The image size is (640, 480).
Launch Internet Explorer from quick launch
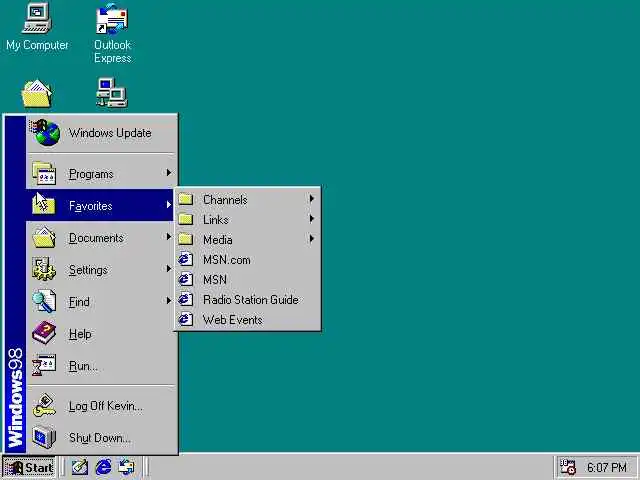(x=104, y=467)
